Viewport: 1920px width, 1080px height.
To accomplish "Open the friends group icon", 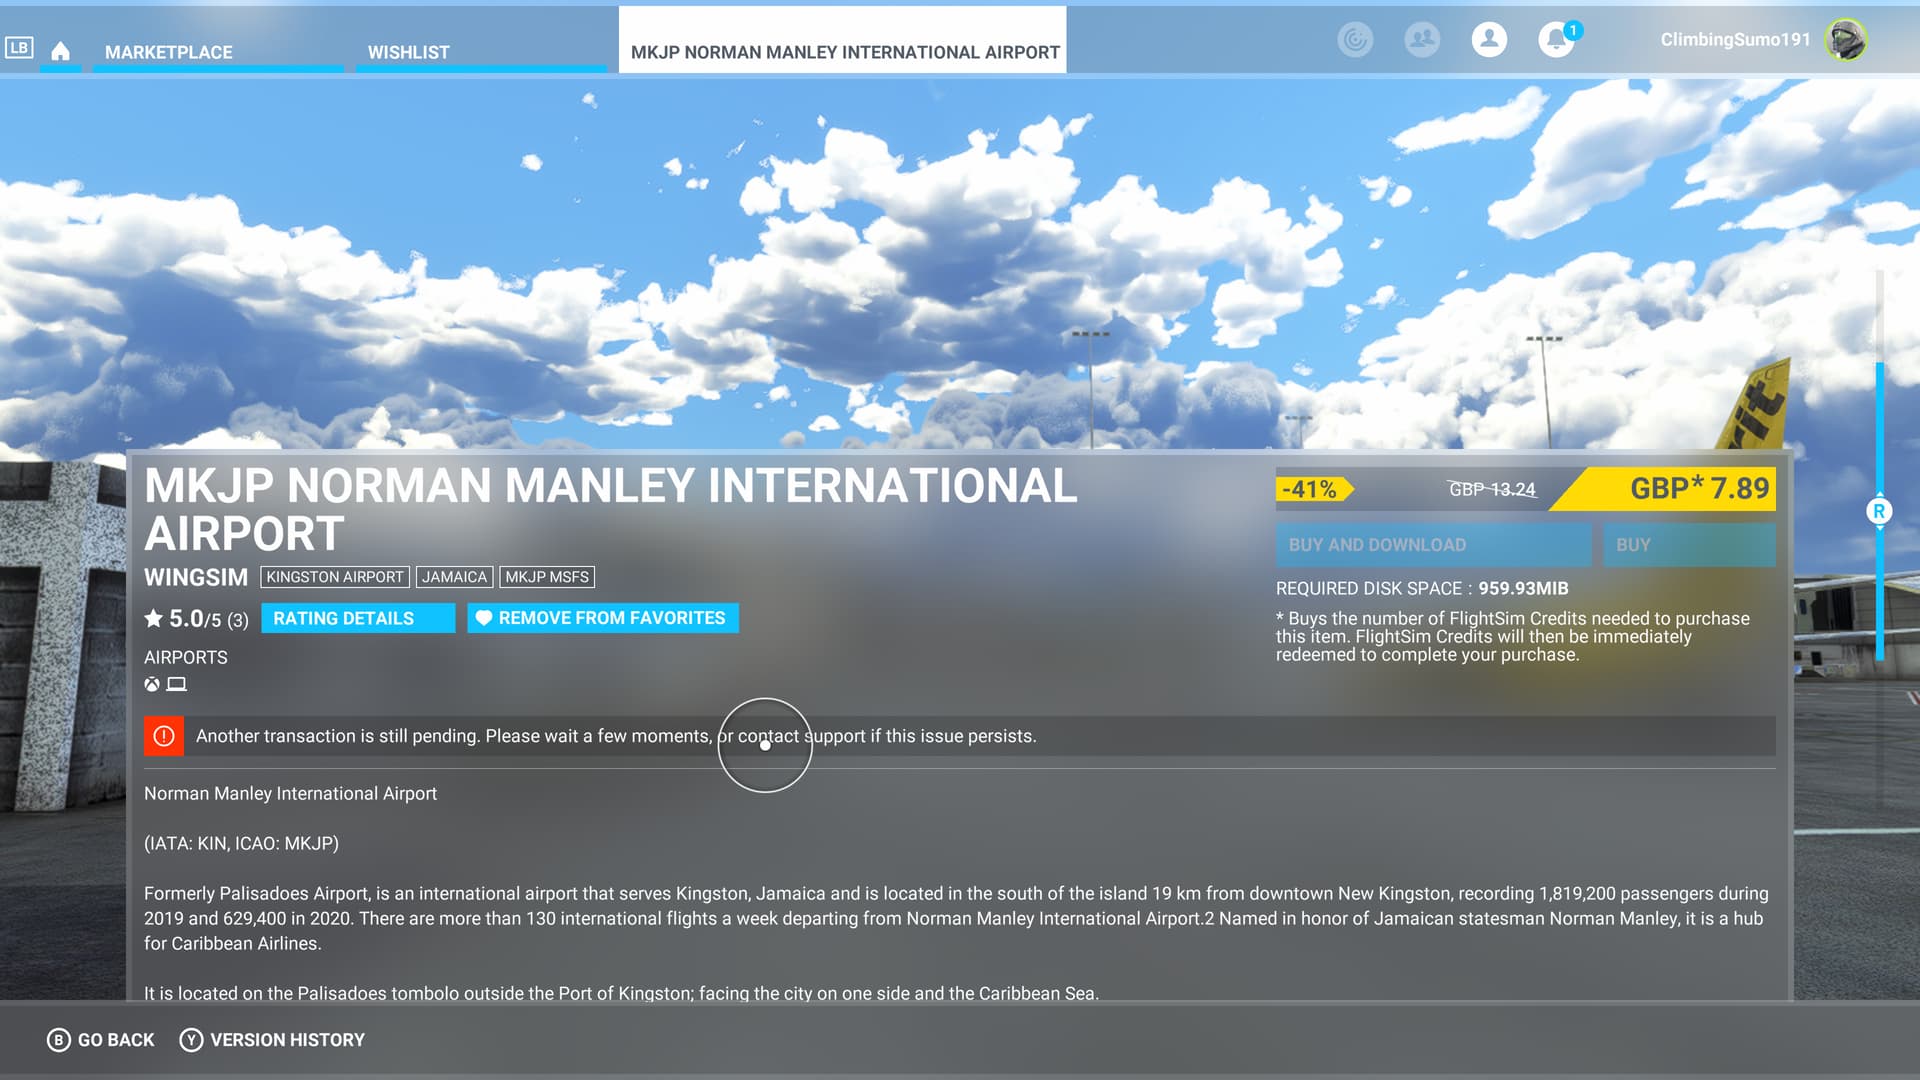I will (1422, 40).
